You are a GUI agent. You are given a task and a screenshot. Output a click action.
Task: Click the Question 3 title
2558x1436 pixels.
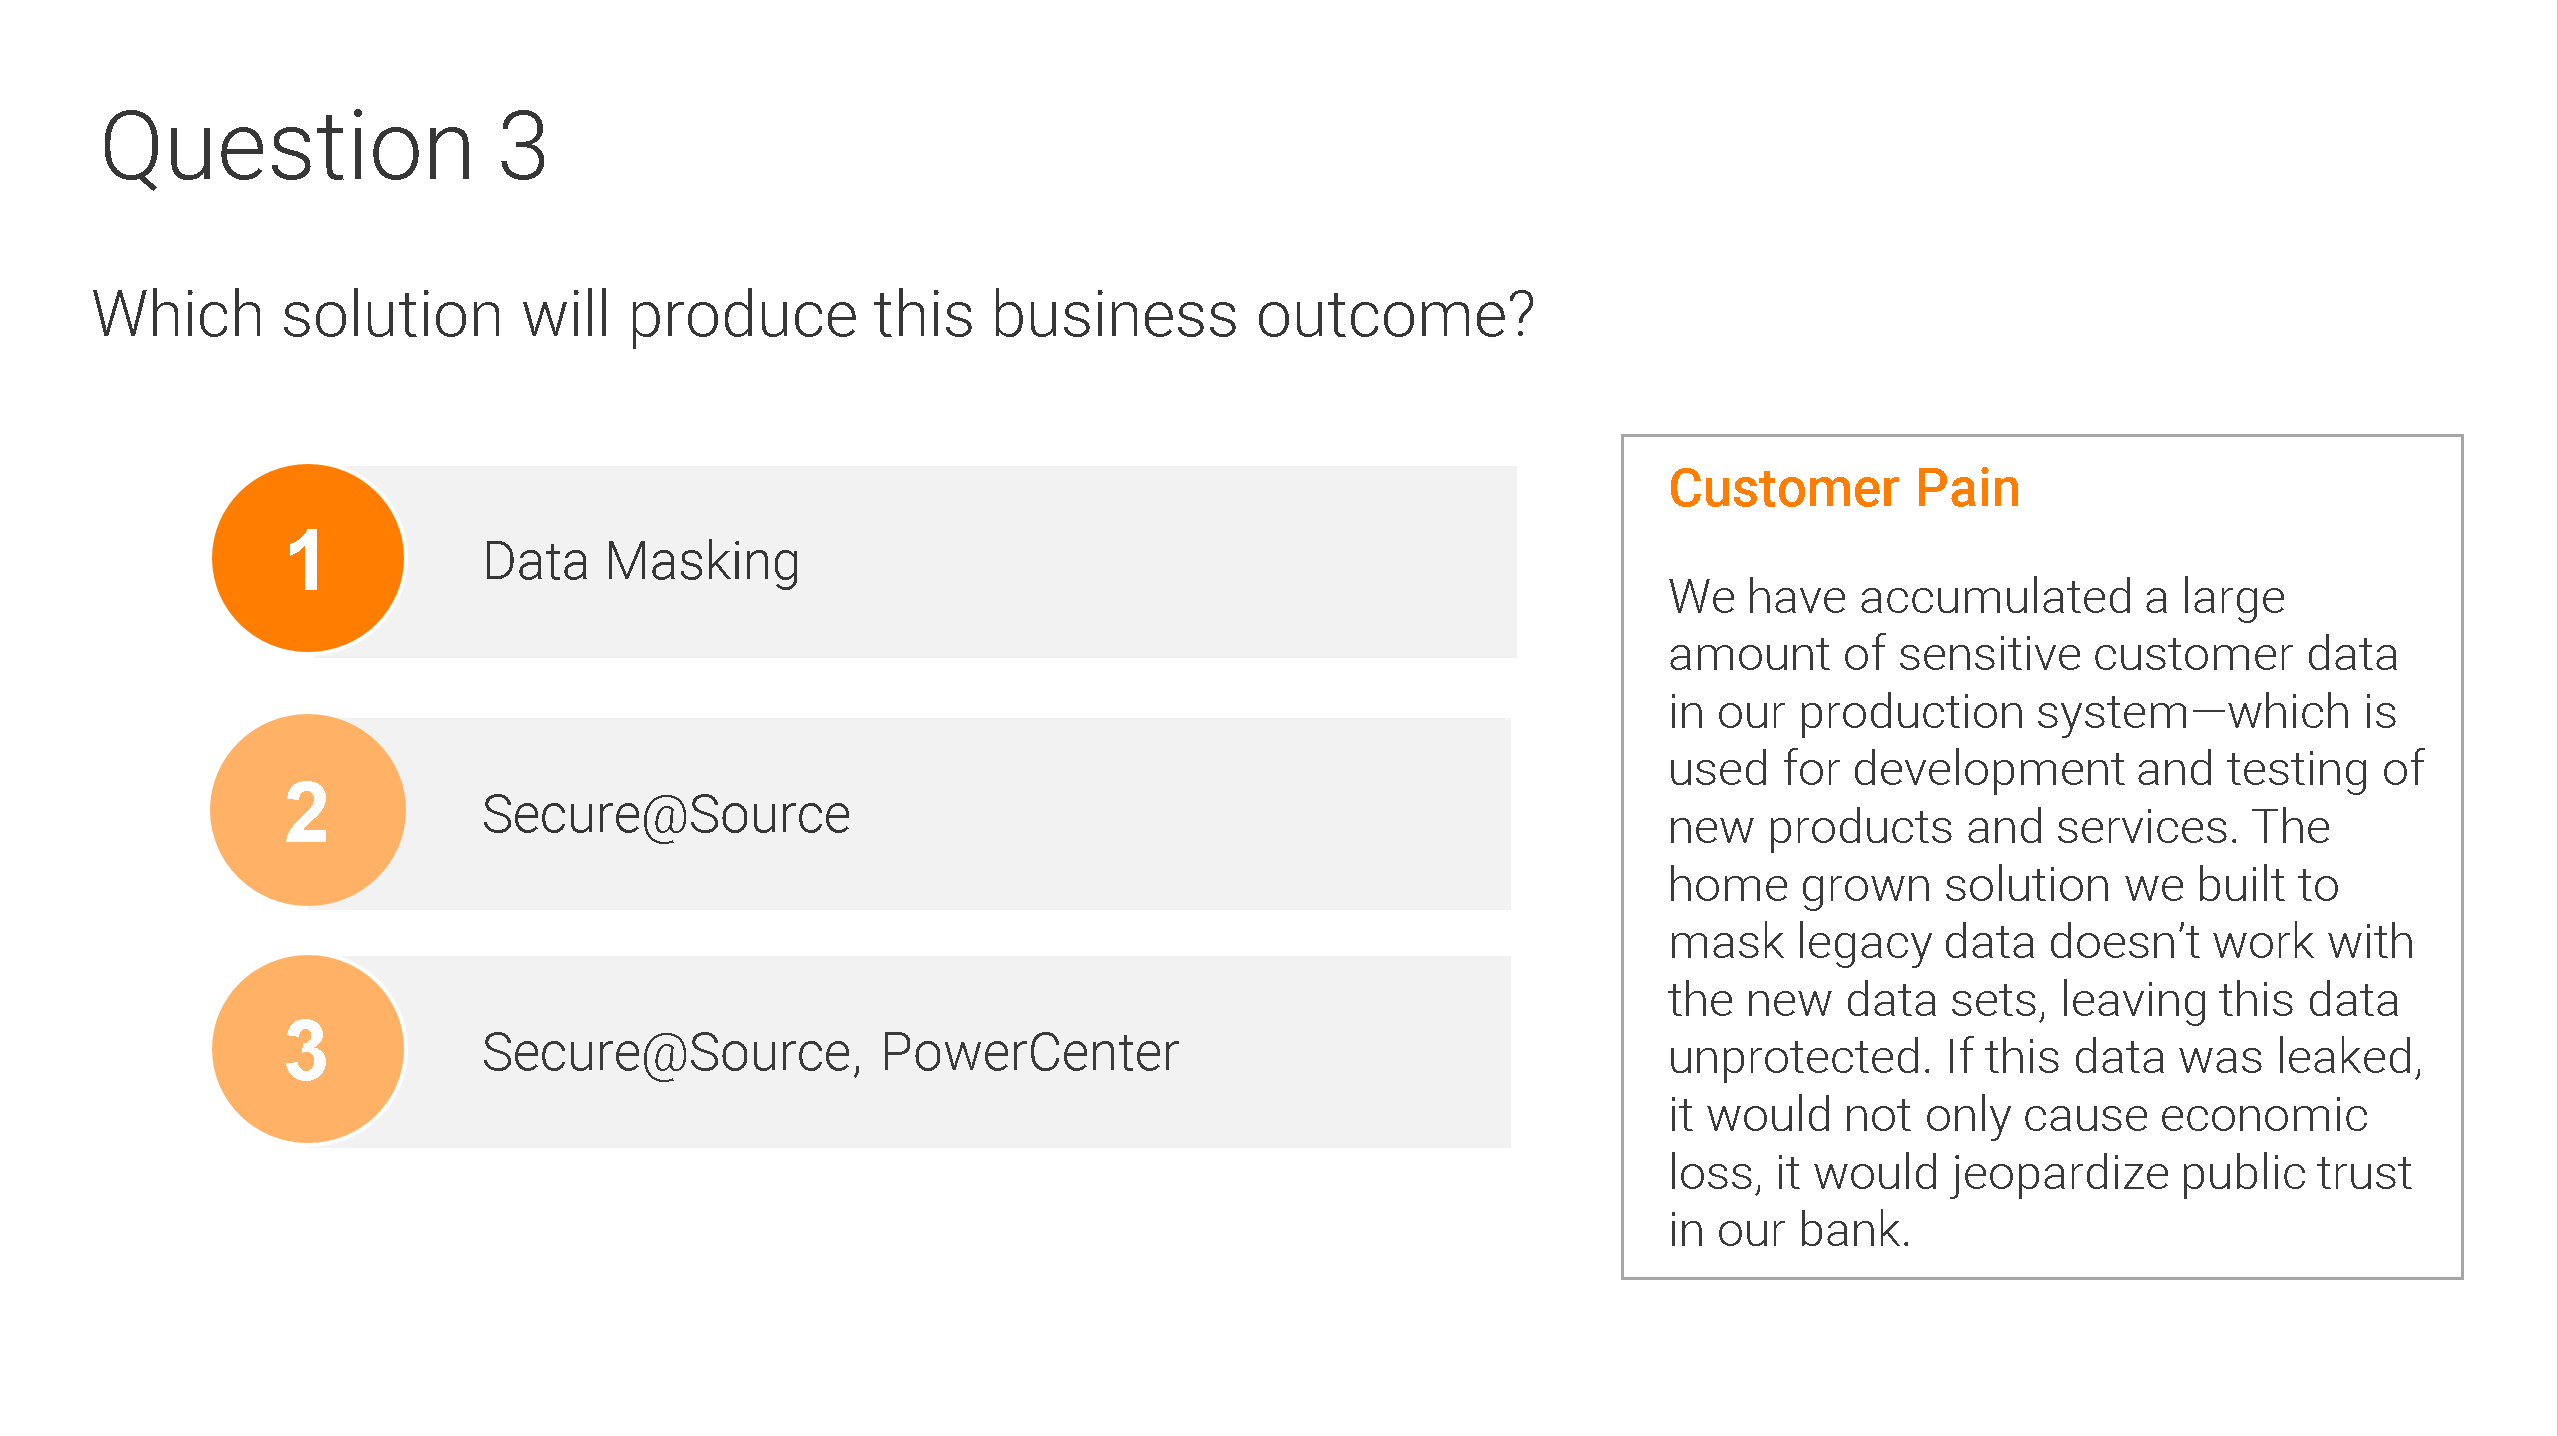pos(324,147)
